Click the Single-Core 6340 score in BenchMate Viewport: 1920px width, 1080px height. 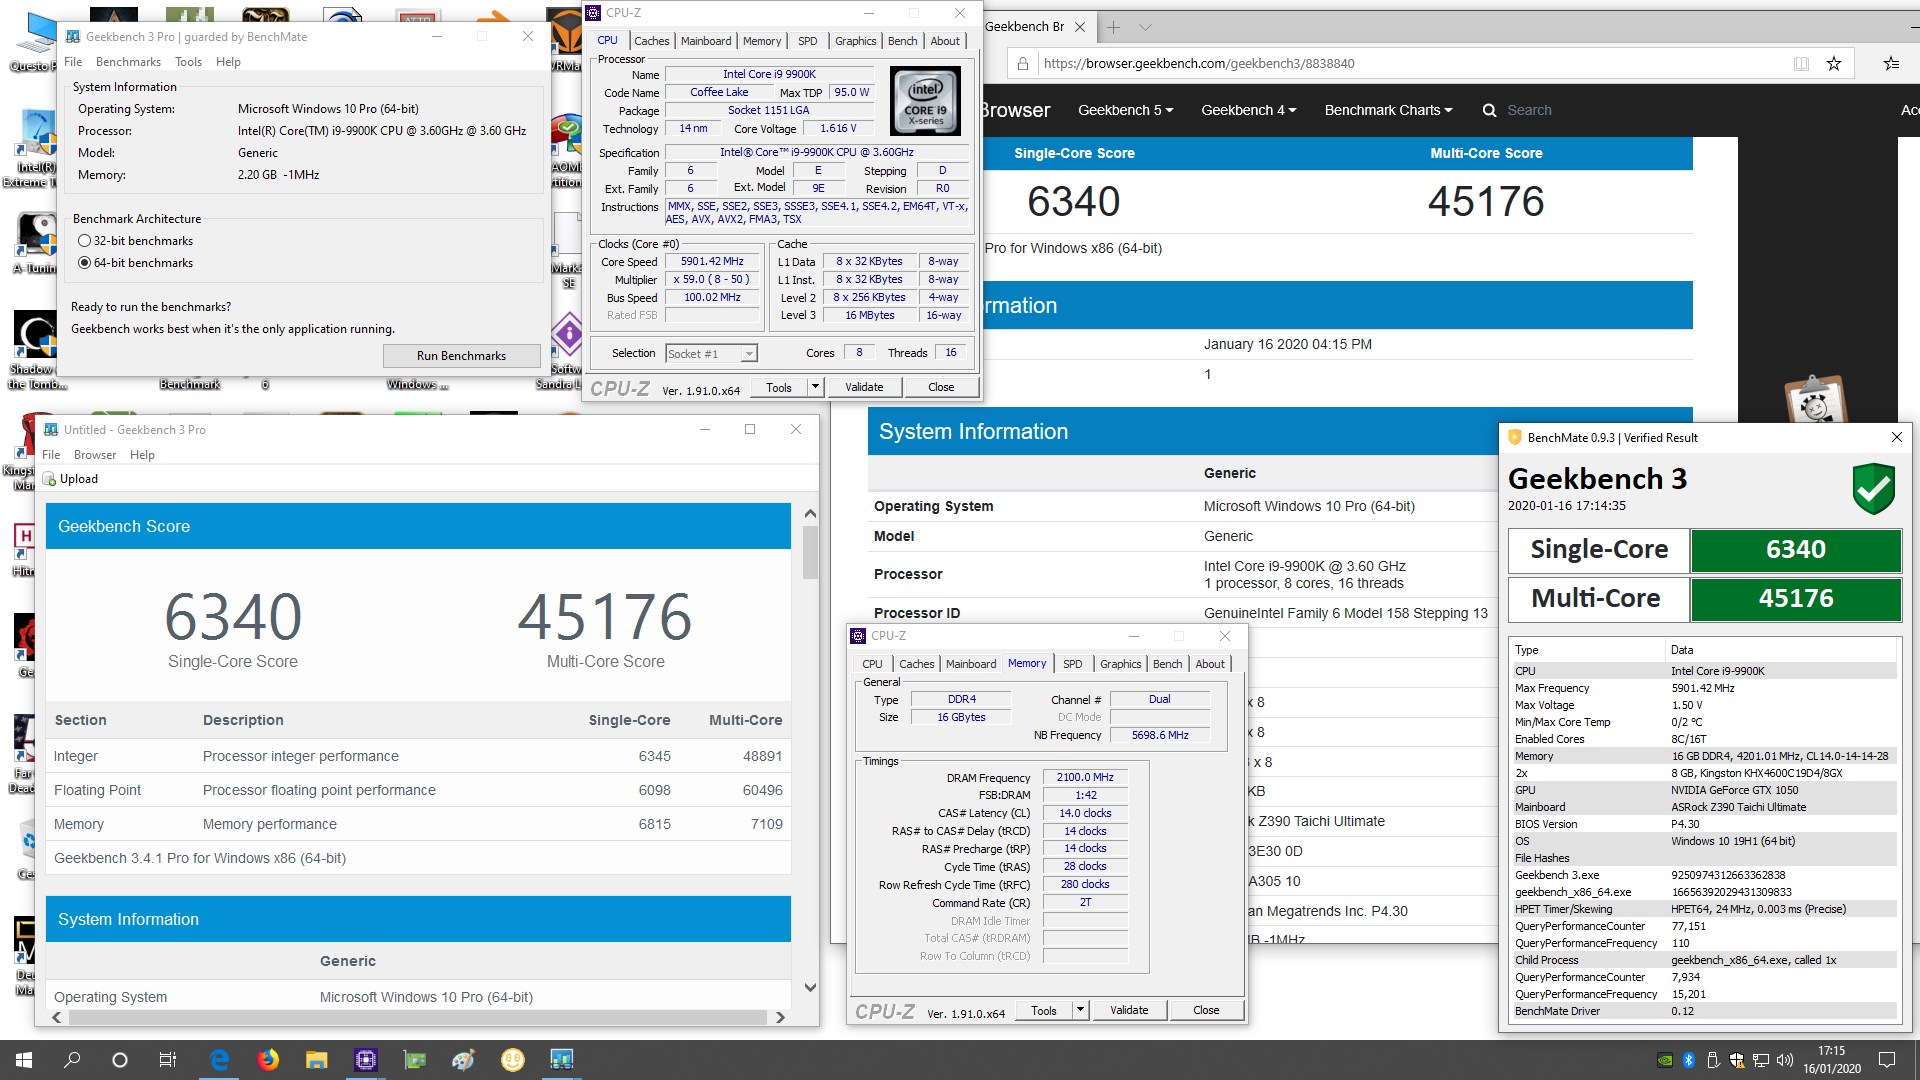[x=1795, y=550]
